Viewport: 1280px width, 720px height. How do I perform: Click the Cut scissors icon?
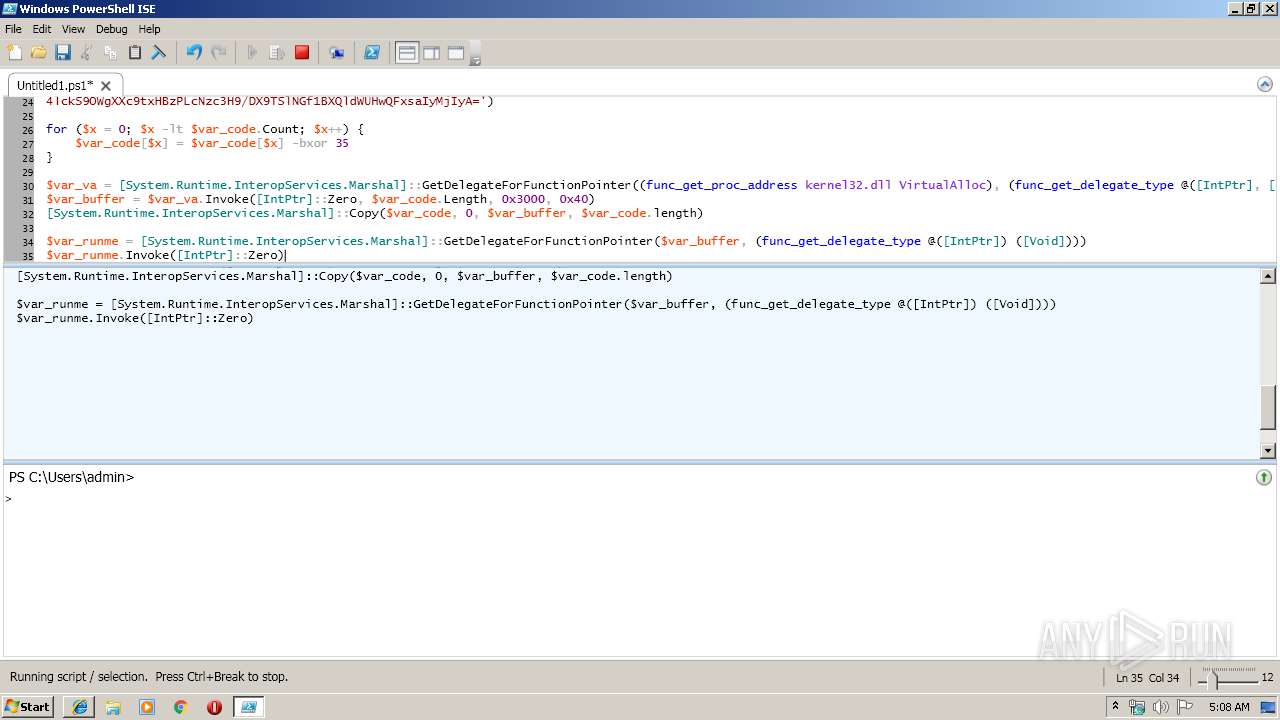tap(86, 53)
